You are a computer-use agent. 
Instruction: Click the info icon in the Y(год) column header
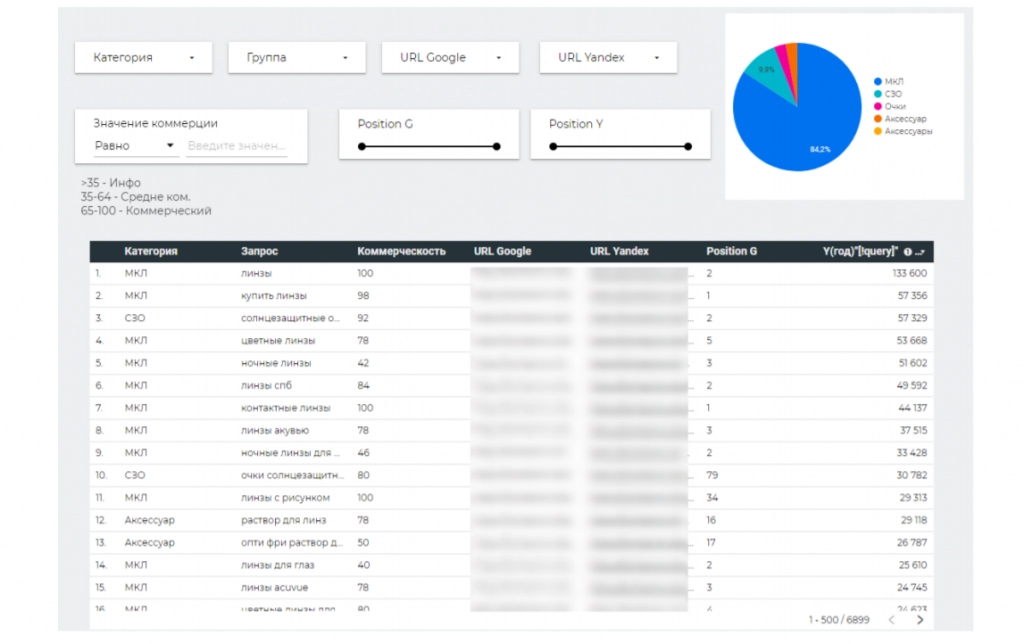(x=908, y=251)
